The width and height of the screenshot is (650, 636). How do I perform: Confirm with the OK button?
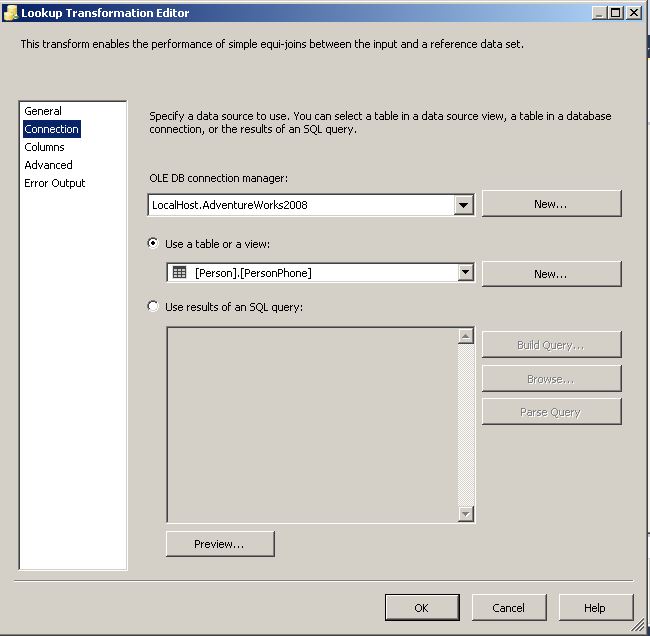422,607
